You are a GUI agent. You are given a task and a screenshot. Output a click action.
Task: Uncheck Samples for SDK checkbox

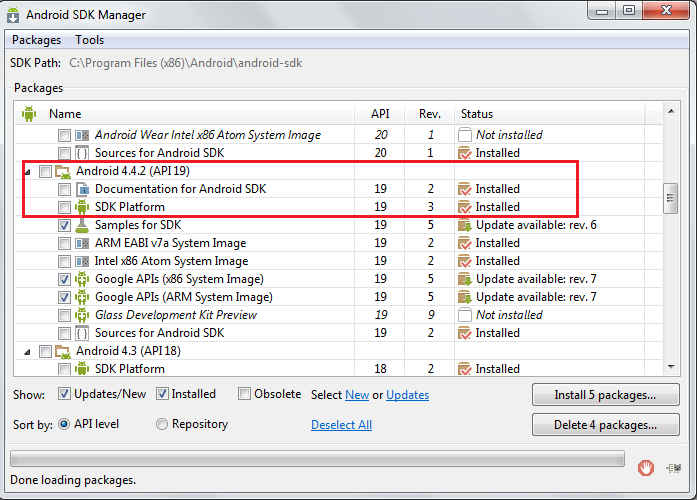tap(64, 225)
